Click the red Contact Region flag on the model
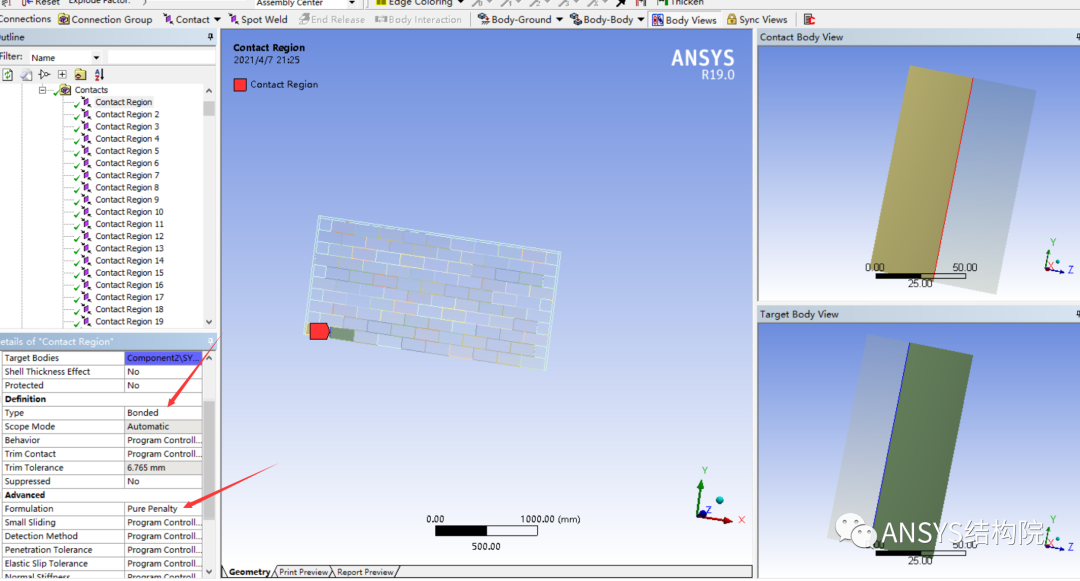1080x581 pixels. point(319,331)
